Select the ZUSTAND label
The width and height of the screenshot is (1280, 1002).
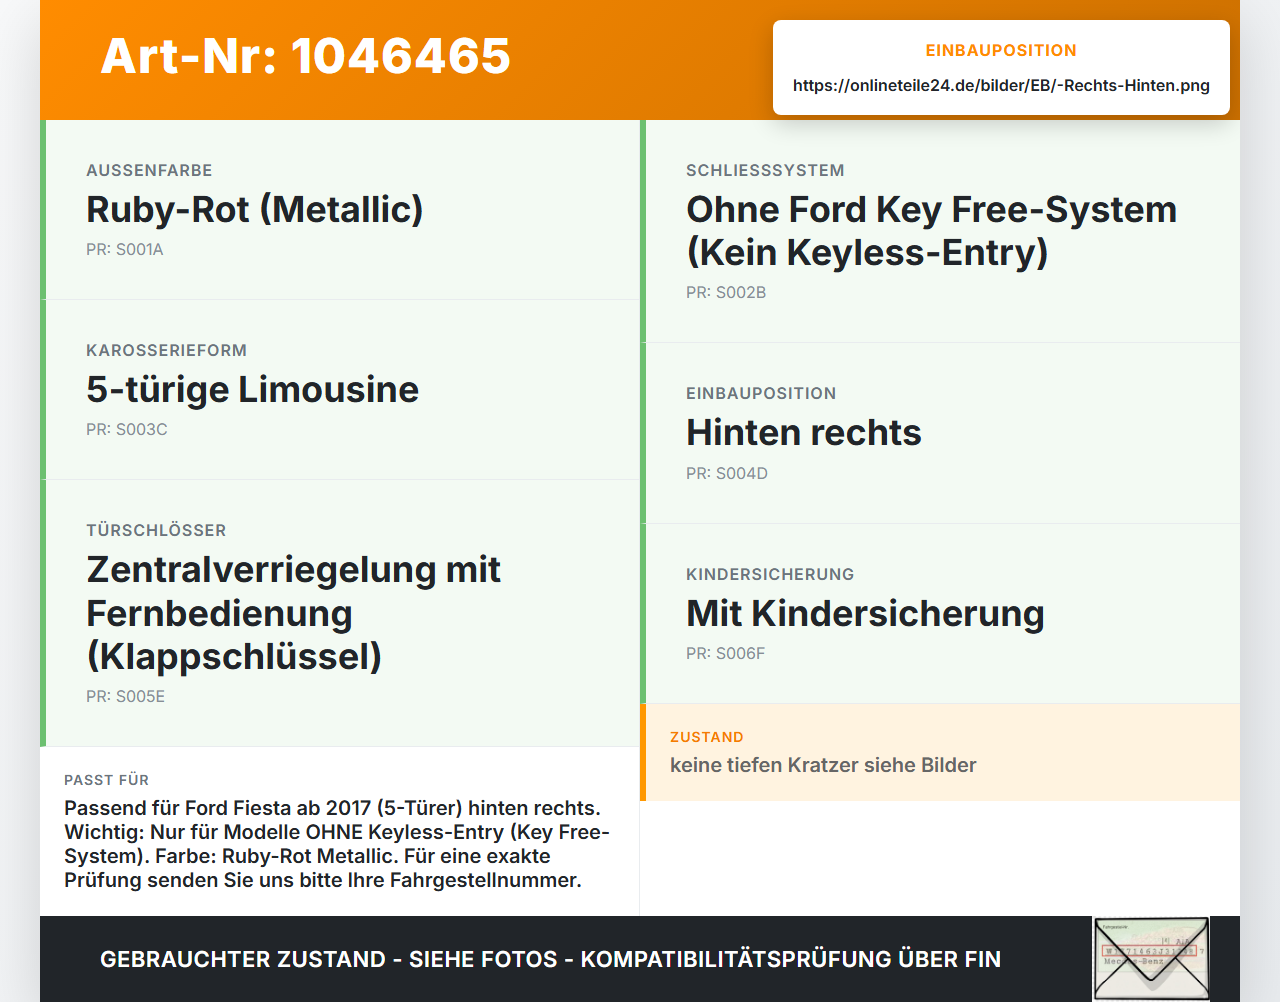(707, 737)
